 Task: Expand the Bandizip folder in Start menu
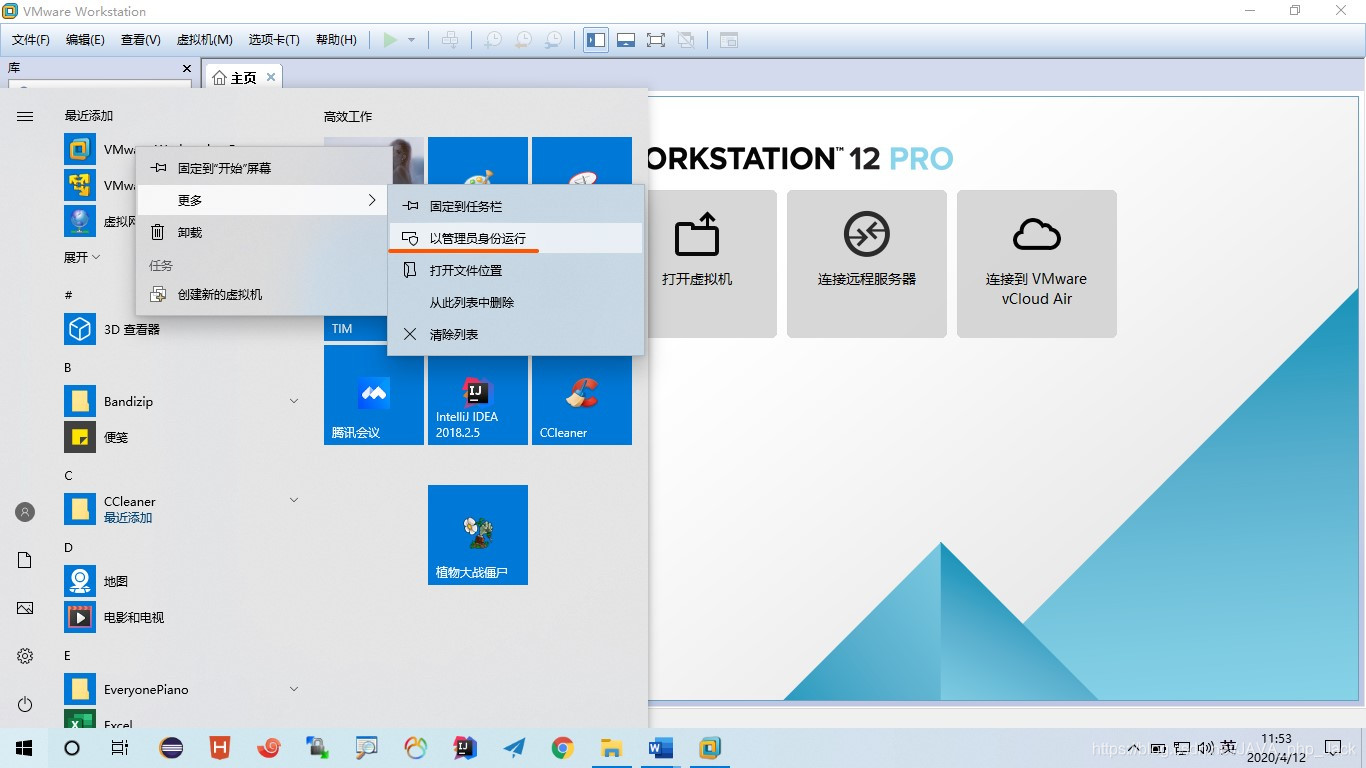[x=181, y=401]
